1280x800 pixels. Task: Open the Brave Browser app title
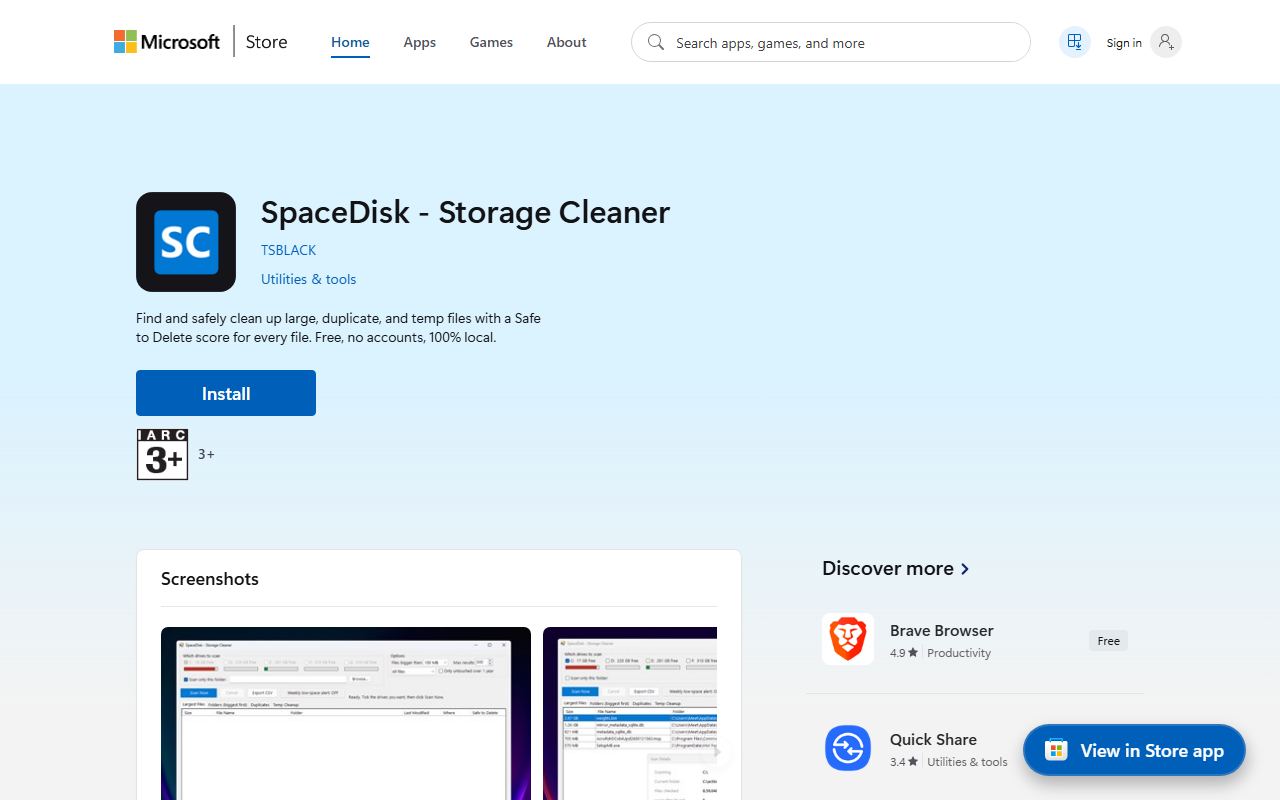(942, 631)
